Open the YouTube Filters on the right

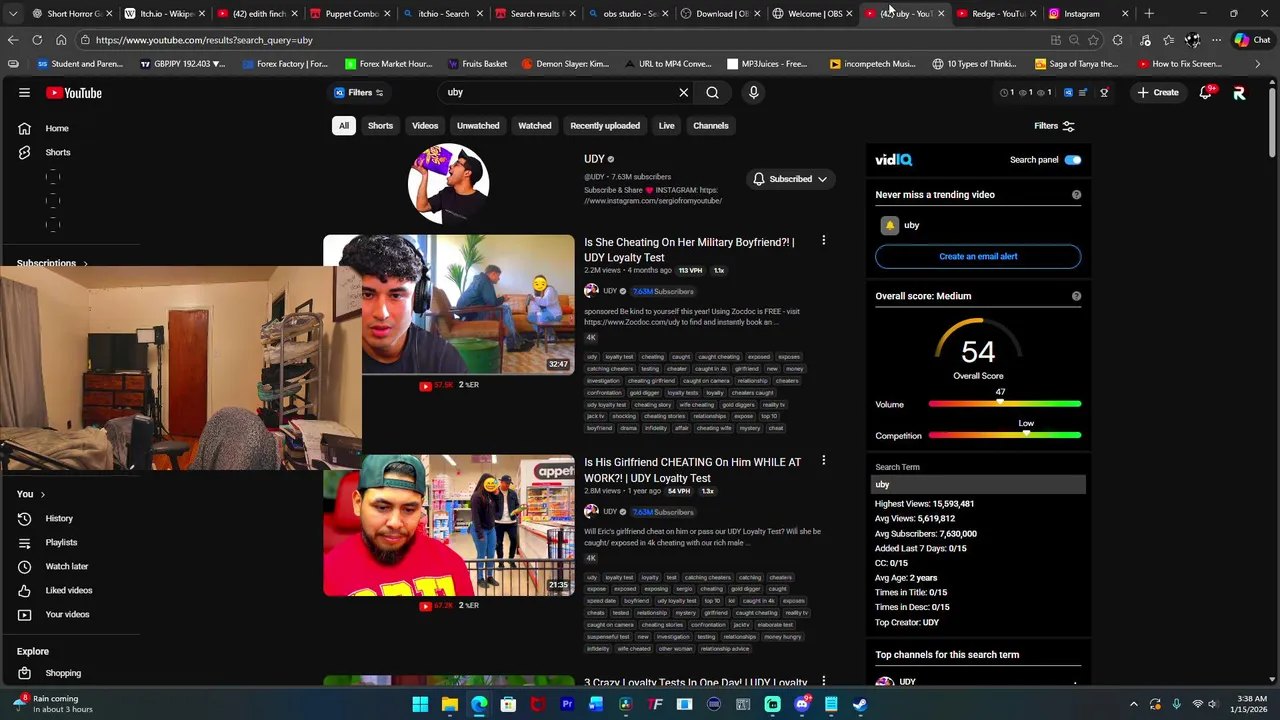pos(1054,126)
